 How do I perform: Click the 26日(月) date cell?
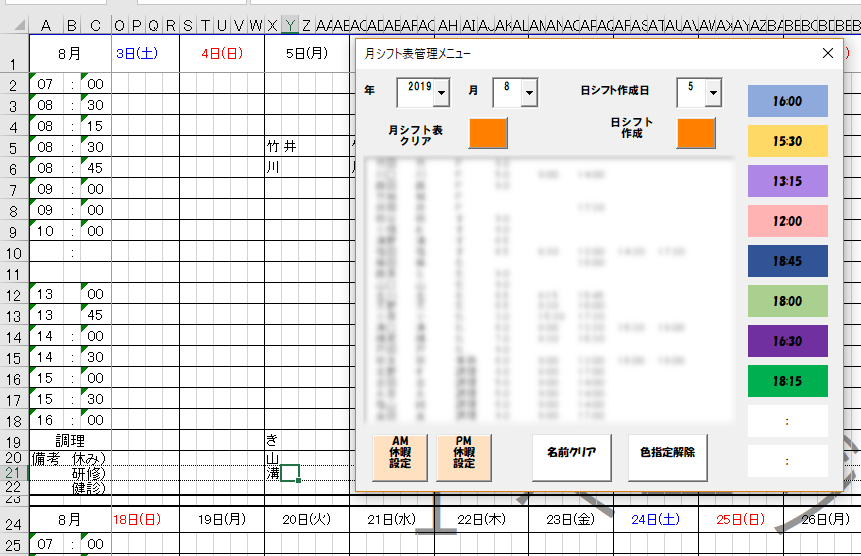823,519
